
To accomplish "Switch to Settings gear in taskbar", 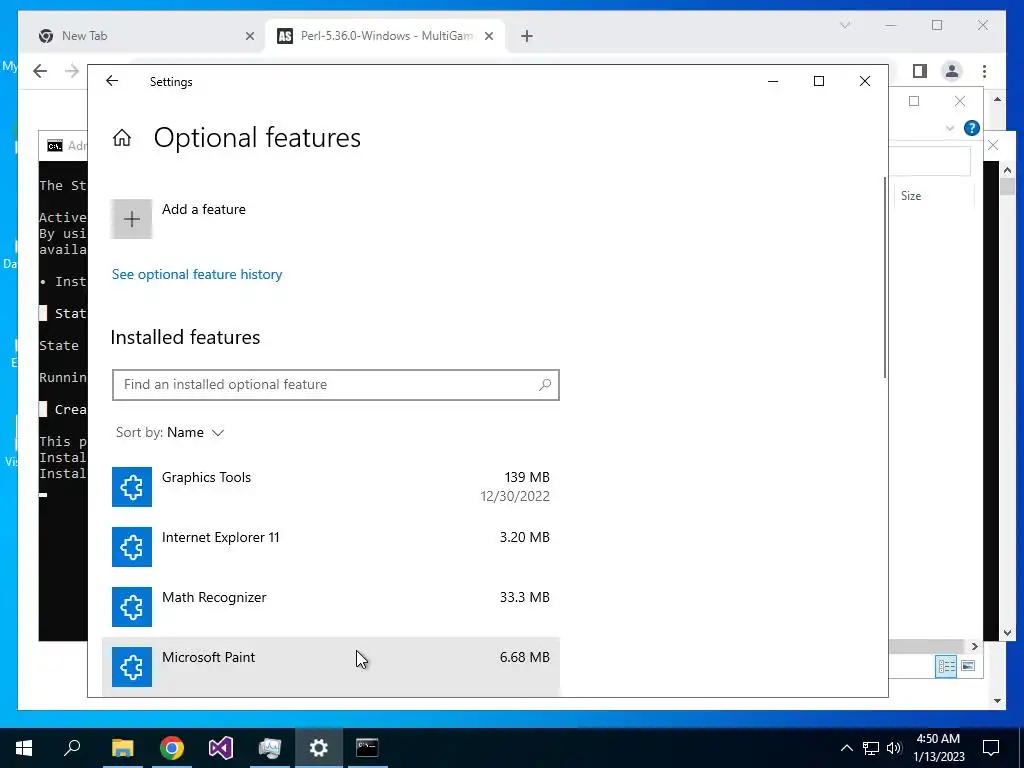I will (x=319, y=748).
